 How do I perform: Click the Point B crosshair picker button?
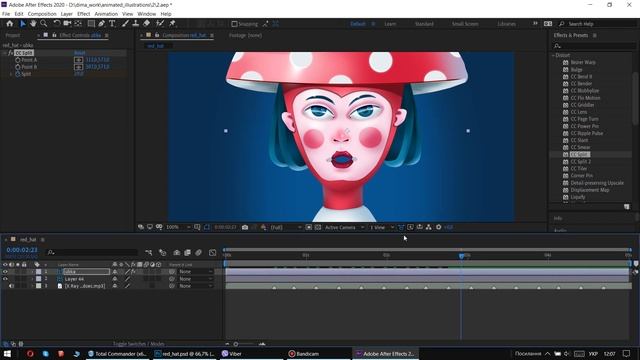click(x=78, y=67)
